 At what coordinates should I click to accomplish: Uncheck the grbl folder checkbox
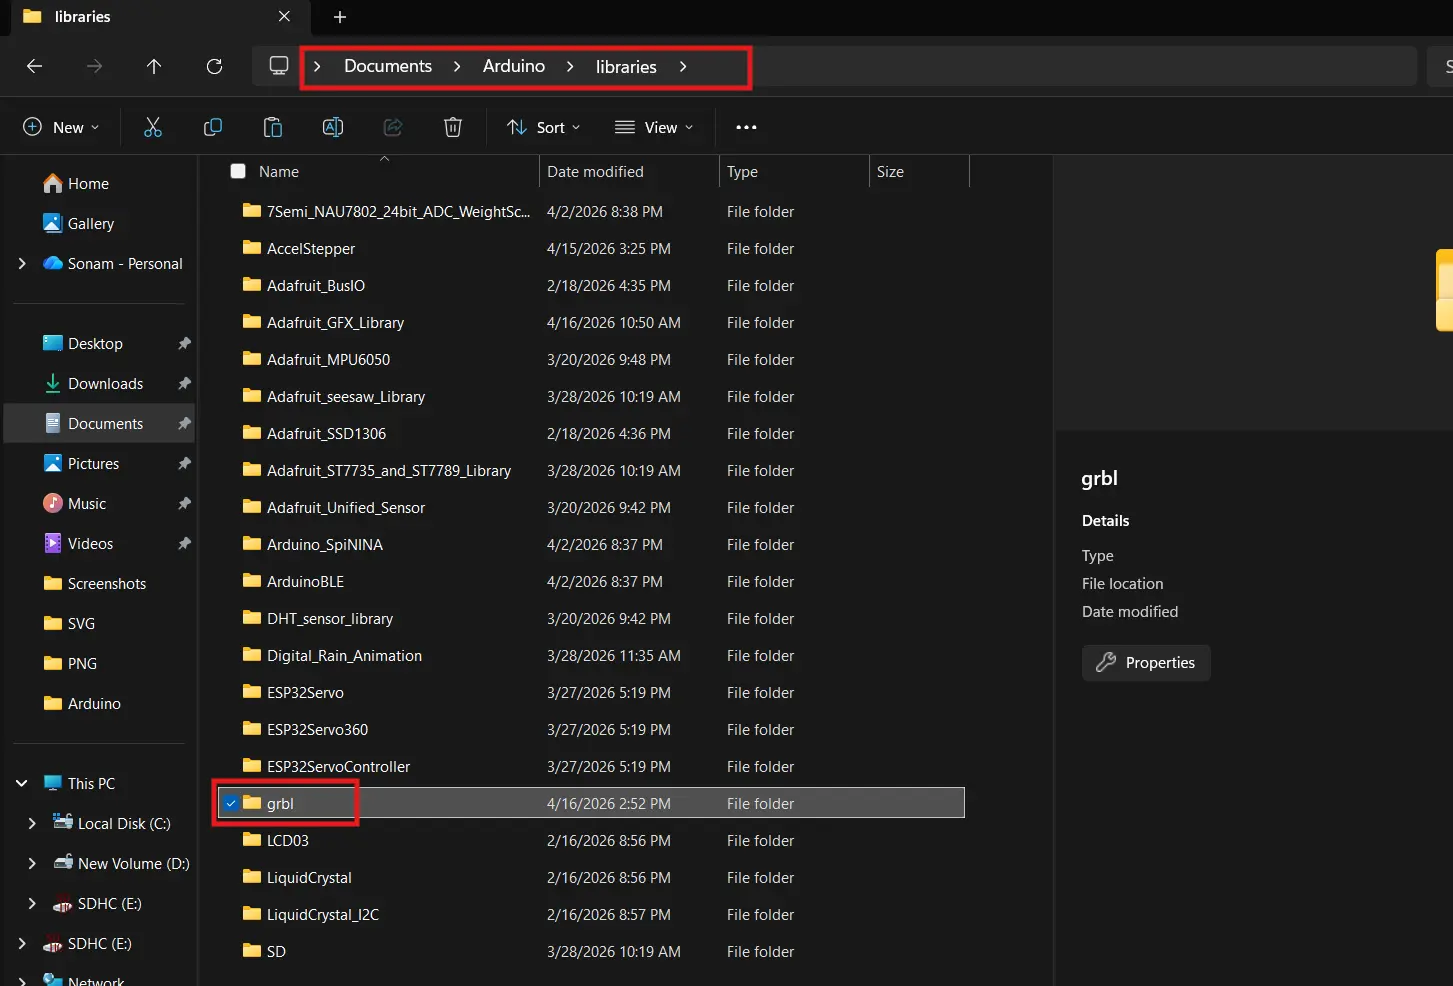pos(231,803)
